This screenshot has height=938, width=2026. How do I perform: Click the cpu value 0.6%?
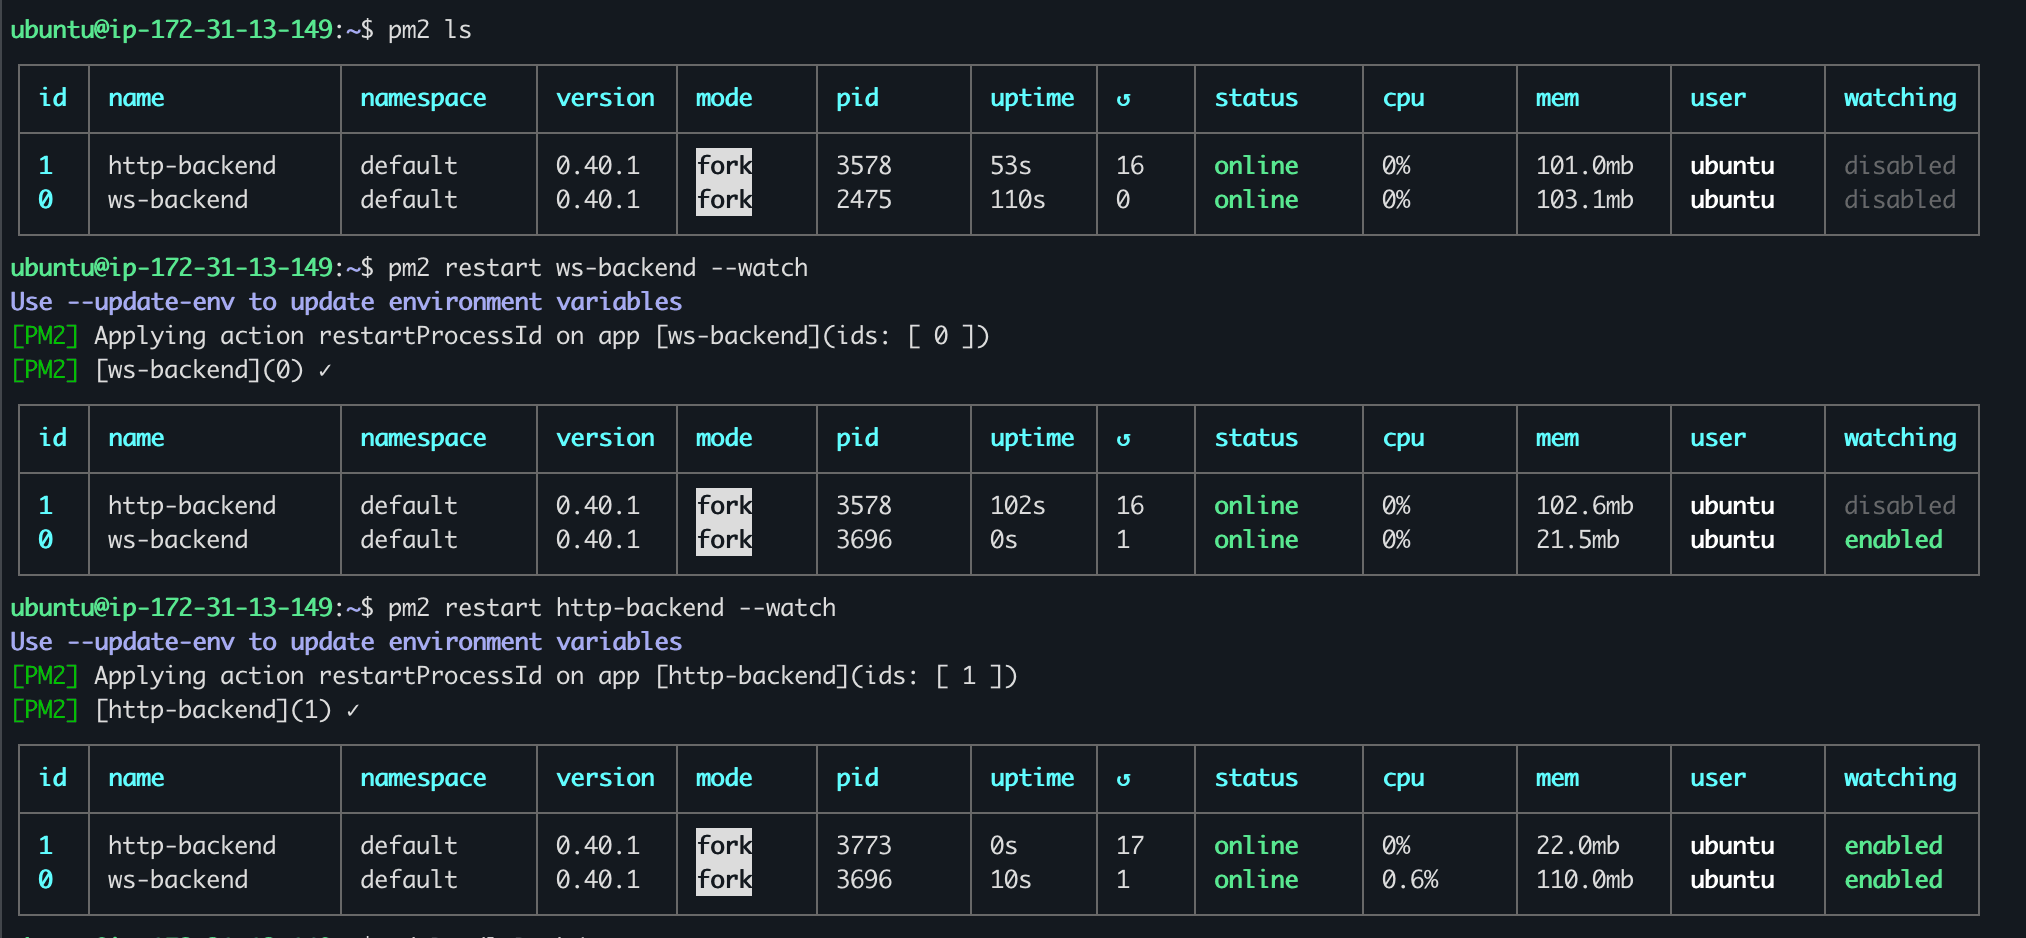[1410, 879]
